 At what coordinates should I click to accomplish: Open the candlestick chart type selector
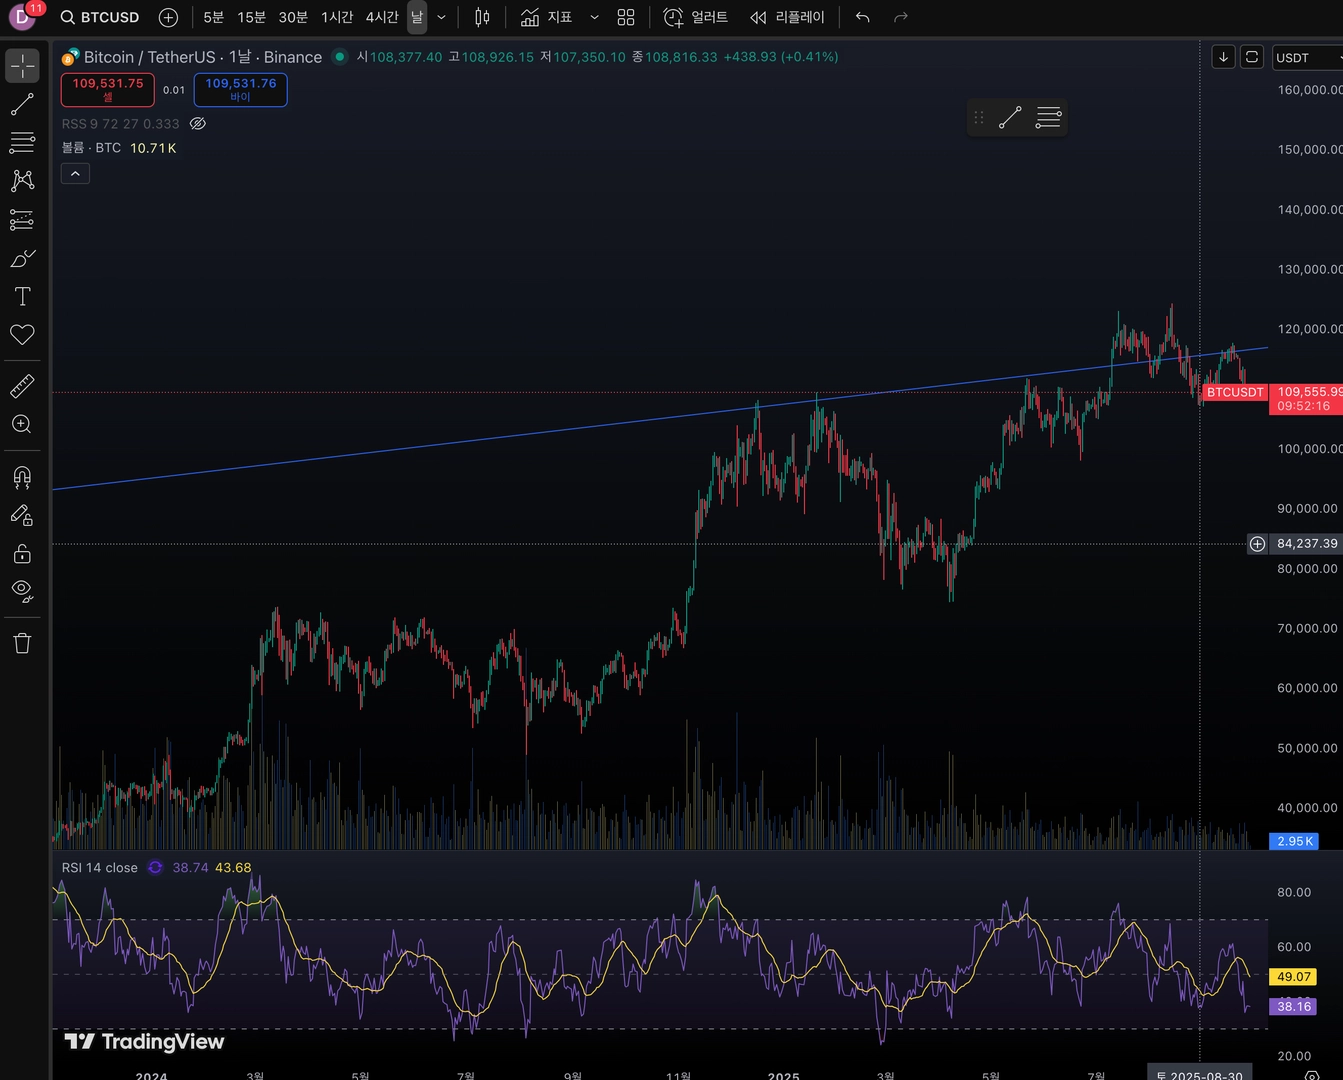[482, 17]
